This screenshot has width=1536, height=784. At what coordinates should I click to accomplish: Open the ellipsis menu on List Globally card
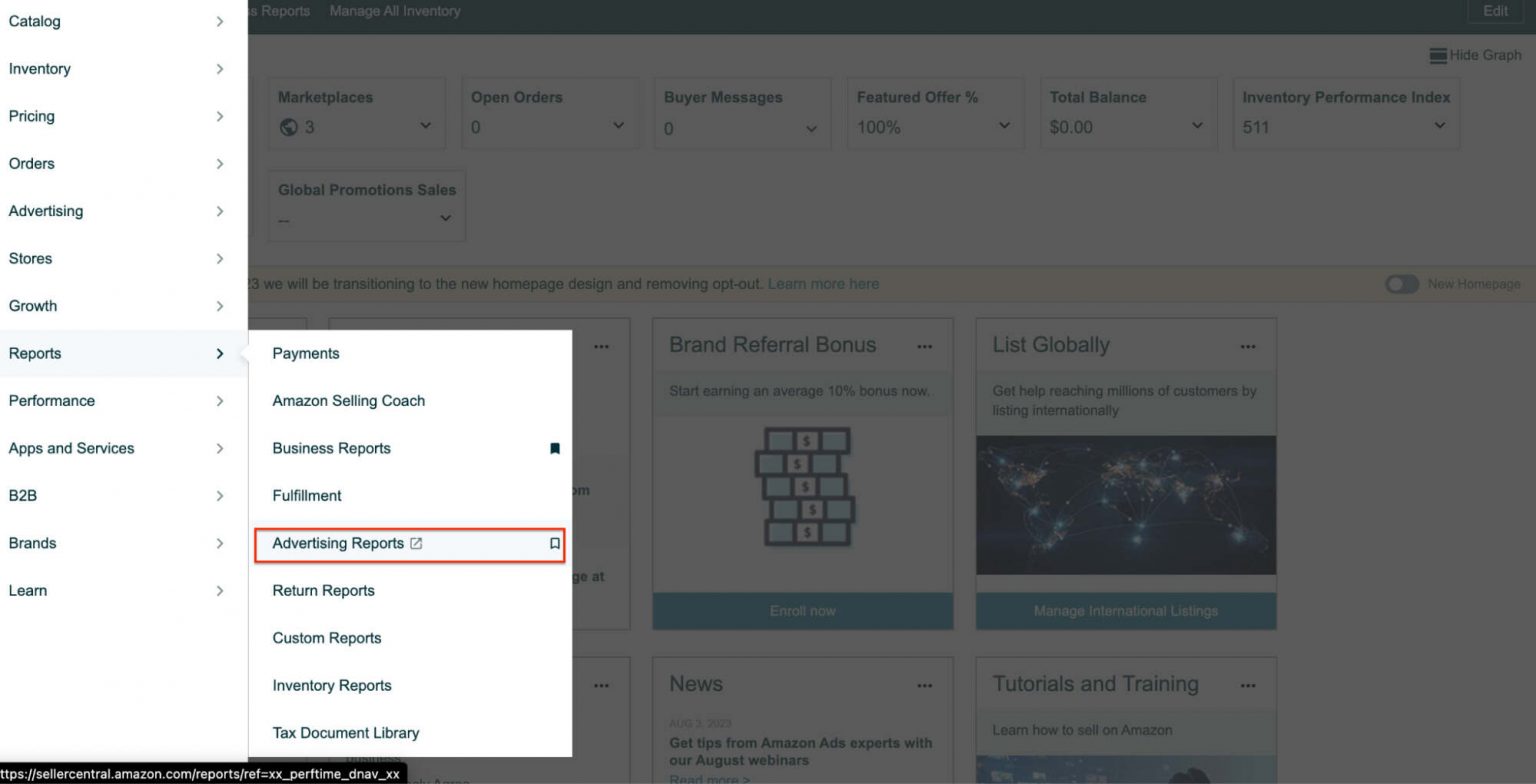[x=1248, y=344]
